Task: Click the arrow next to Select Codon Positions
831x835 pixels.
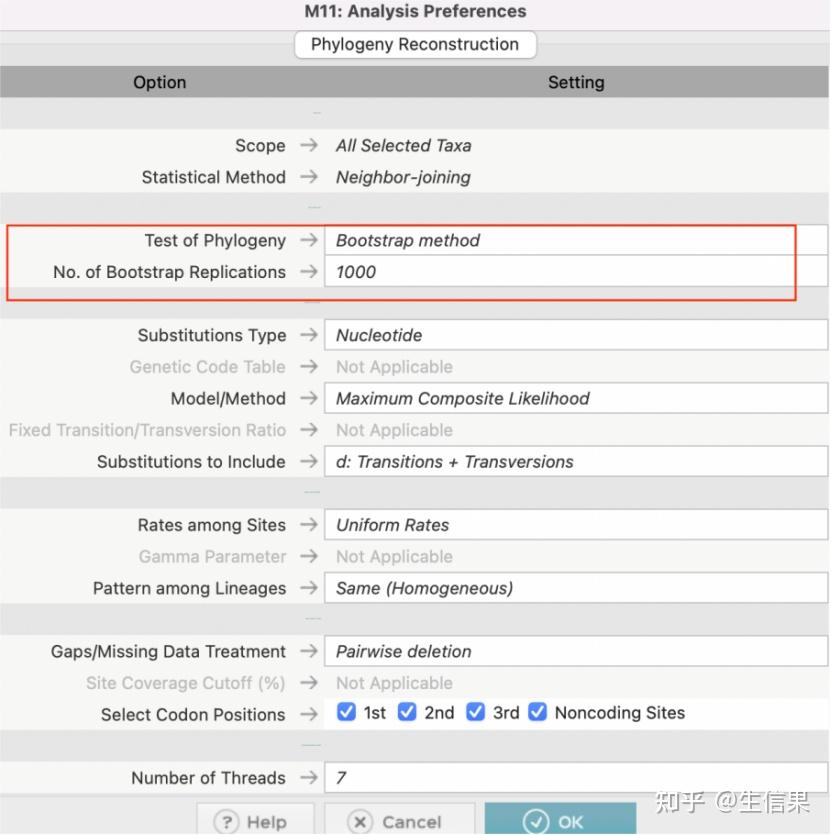Action: 309,714
